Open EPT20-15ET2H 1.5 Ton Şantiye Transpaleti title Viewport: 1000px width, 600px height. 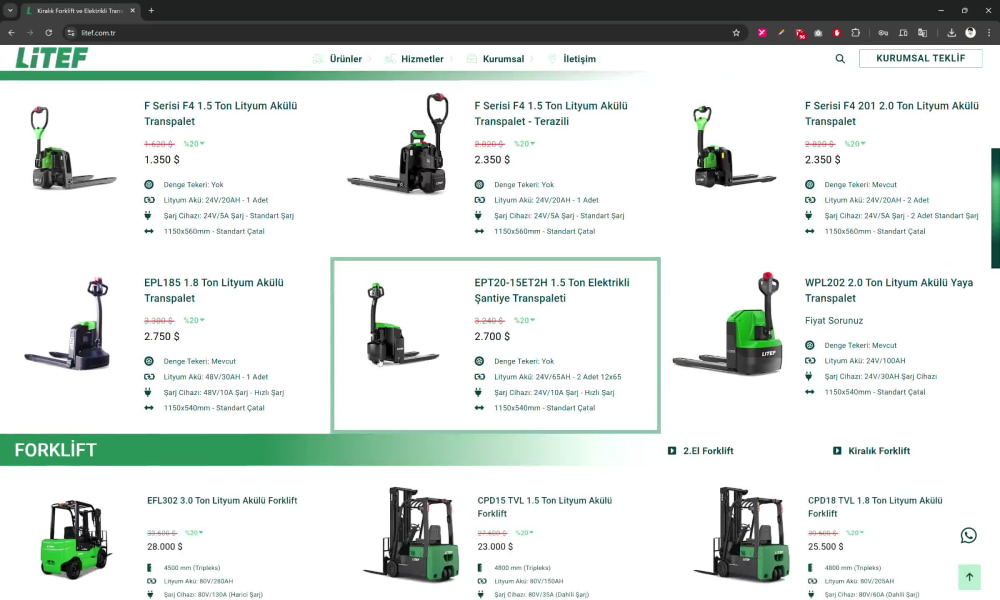click(x=552, y=290)
